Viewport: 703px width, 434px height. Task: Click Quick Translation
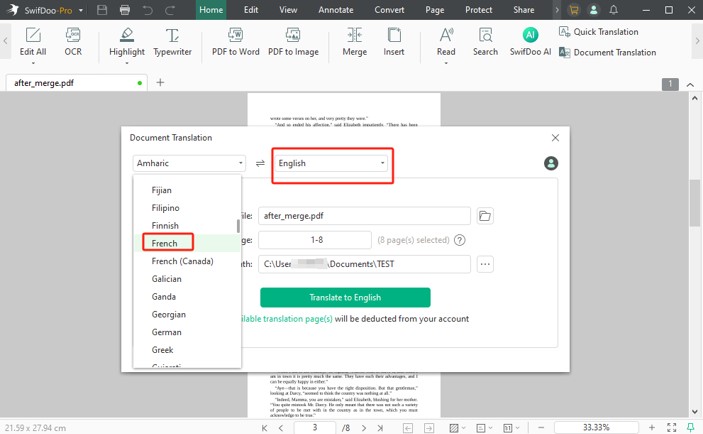(x=599, y=31)
